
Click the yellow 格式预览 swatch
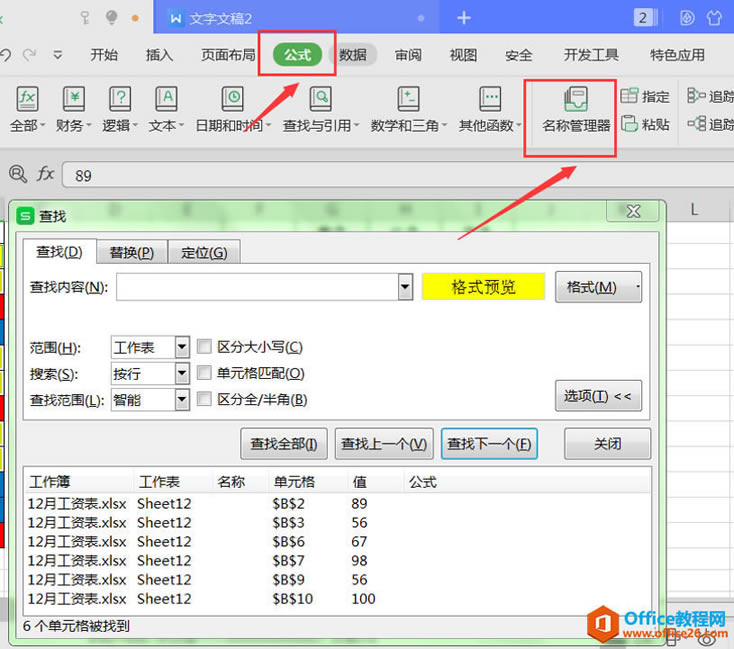(483, 287)
